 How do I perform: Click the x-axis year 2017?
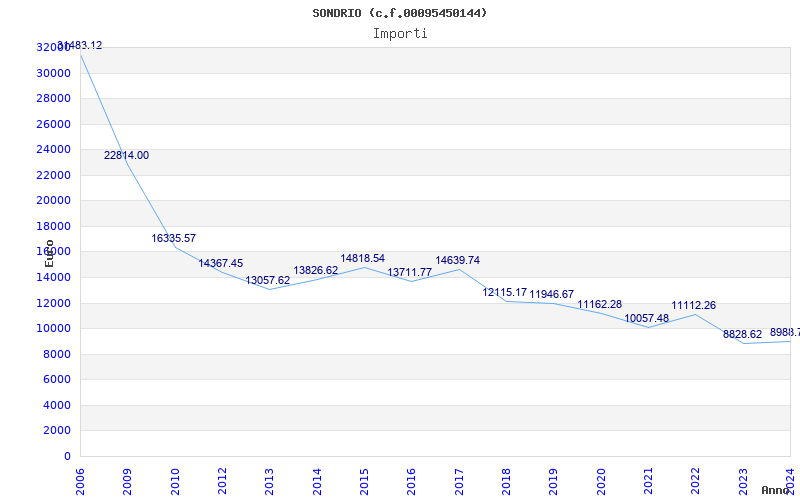[459, 482]
